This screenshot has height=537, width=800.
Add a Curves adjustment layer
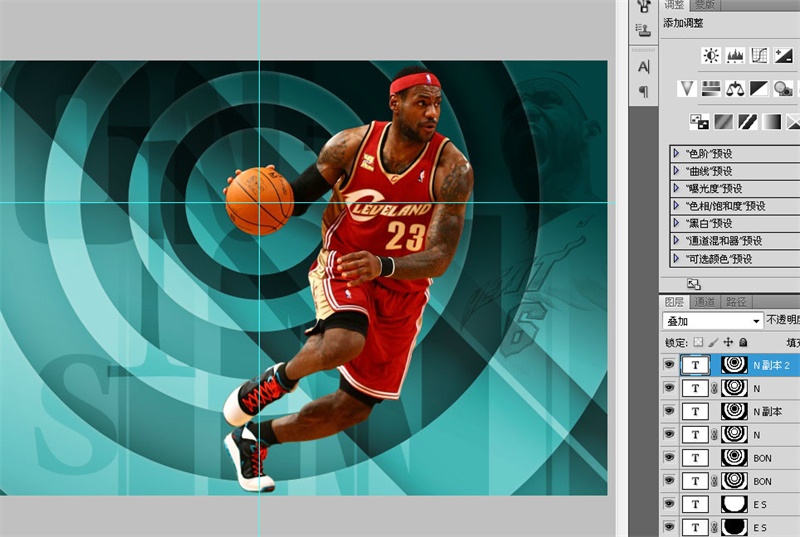coord(759,56)
